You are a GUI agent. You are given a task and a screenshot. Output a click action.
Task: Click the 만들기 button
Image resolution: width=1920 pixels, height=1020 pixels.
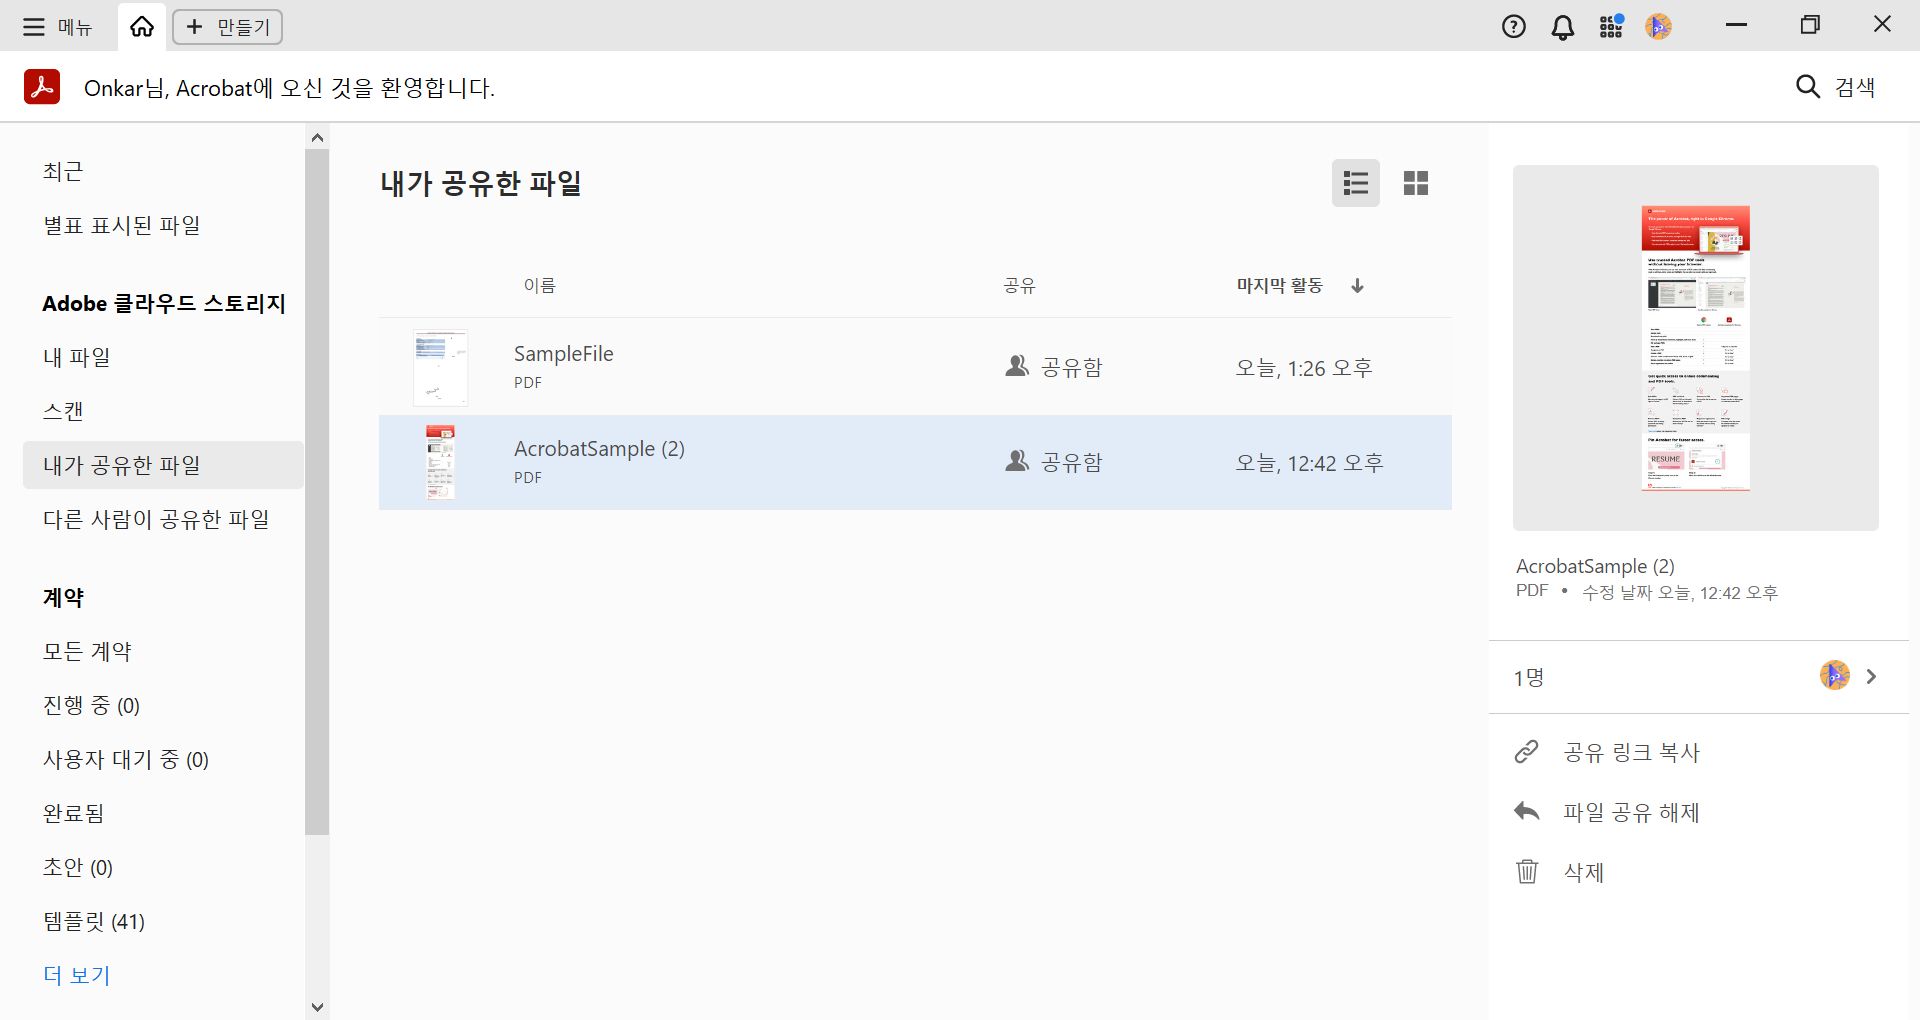tap(228, 26)
